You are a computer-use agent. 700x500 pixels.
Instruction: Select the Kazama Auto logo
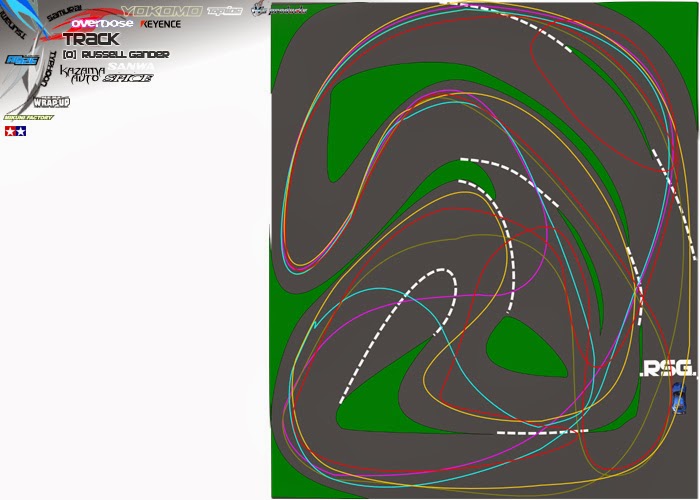pos(82,75)
